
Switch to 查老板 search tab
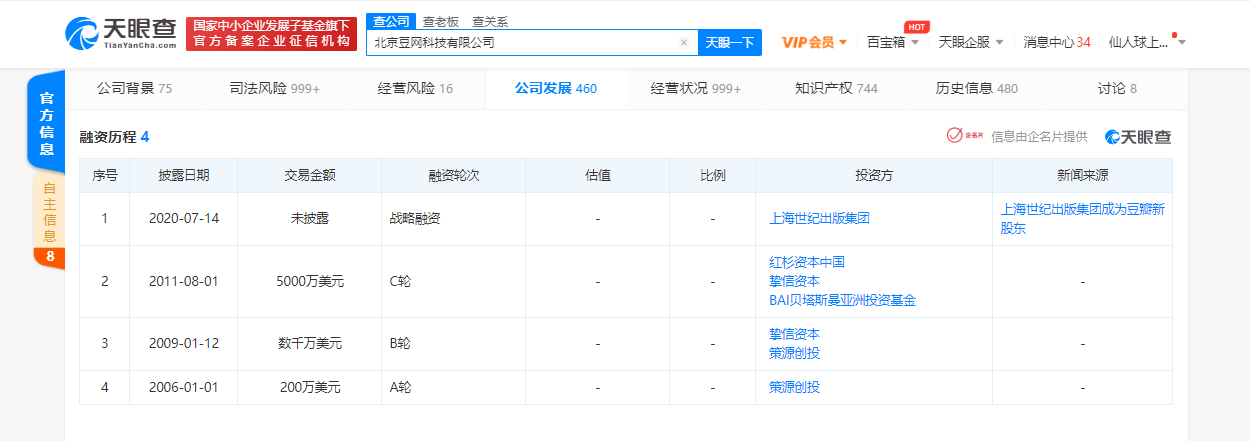click(442, 20)
